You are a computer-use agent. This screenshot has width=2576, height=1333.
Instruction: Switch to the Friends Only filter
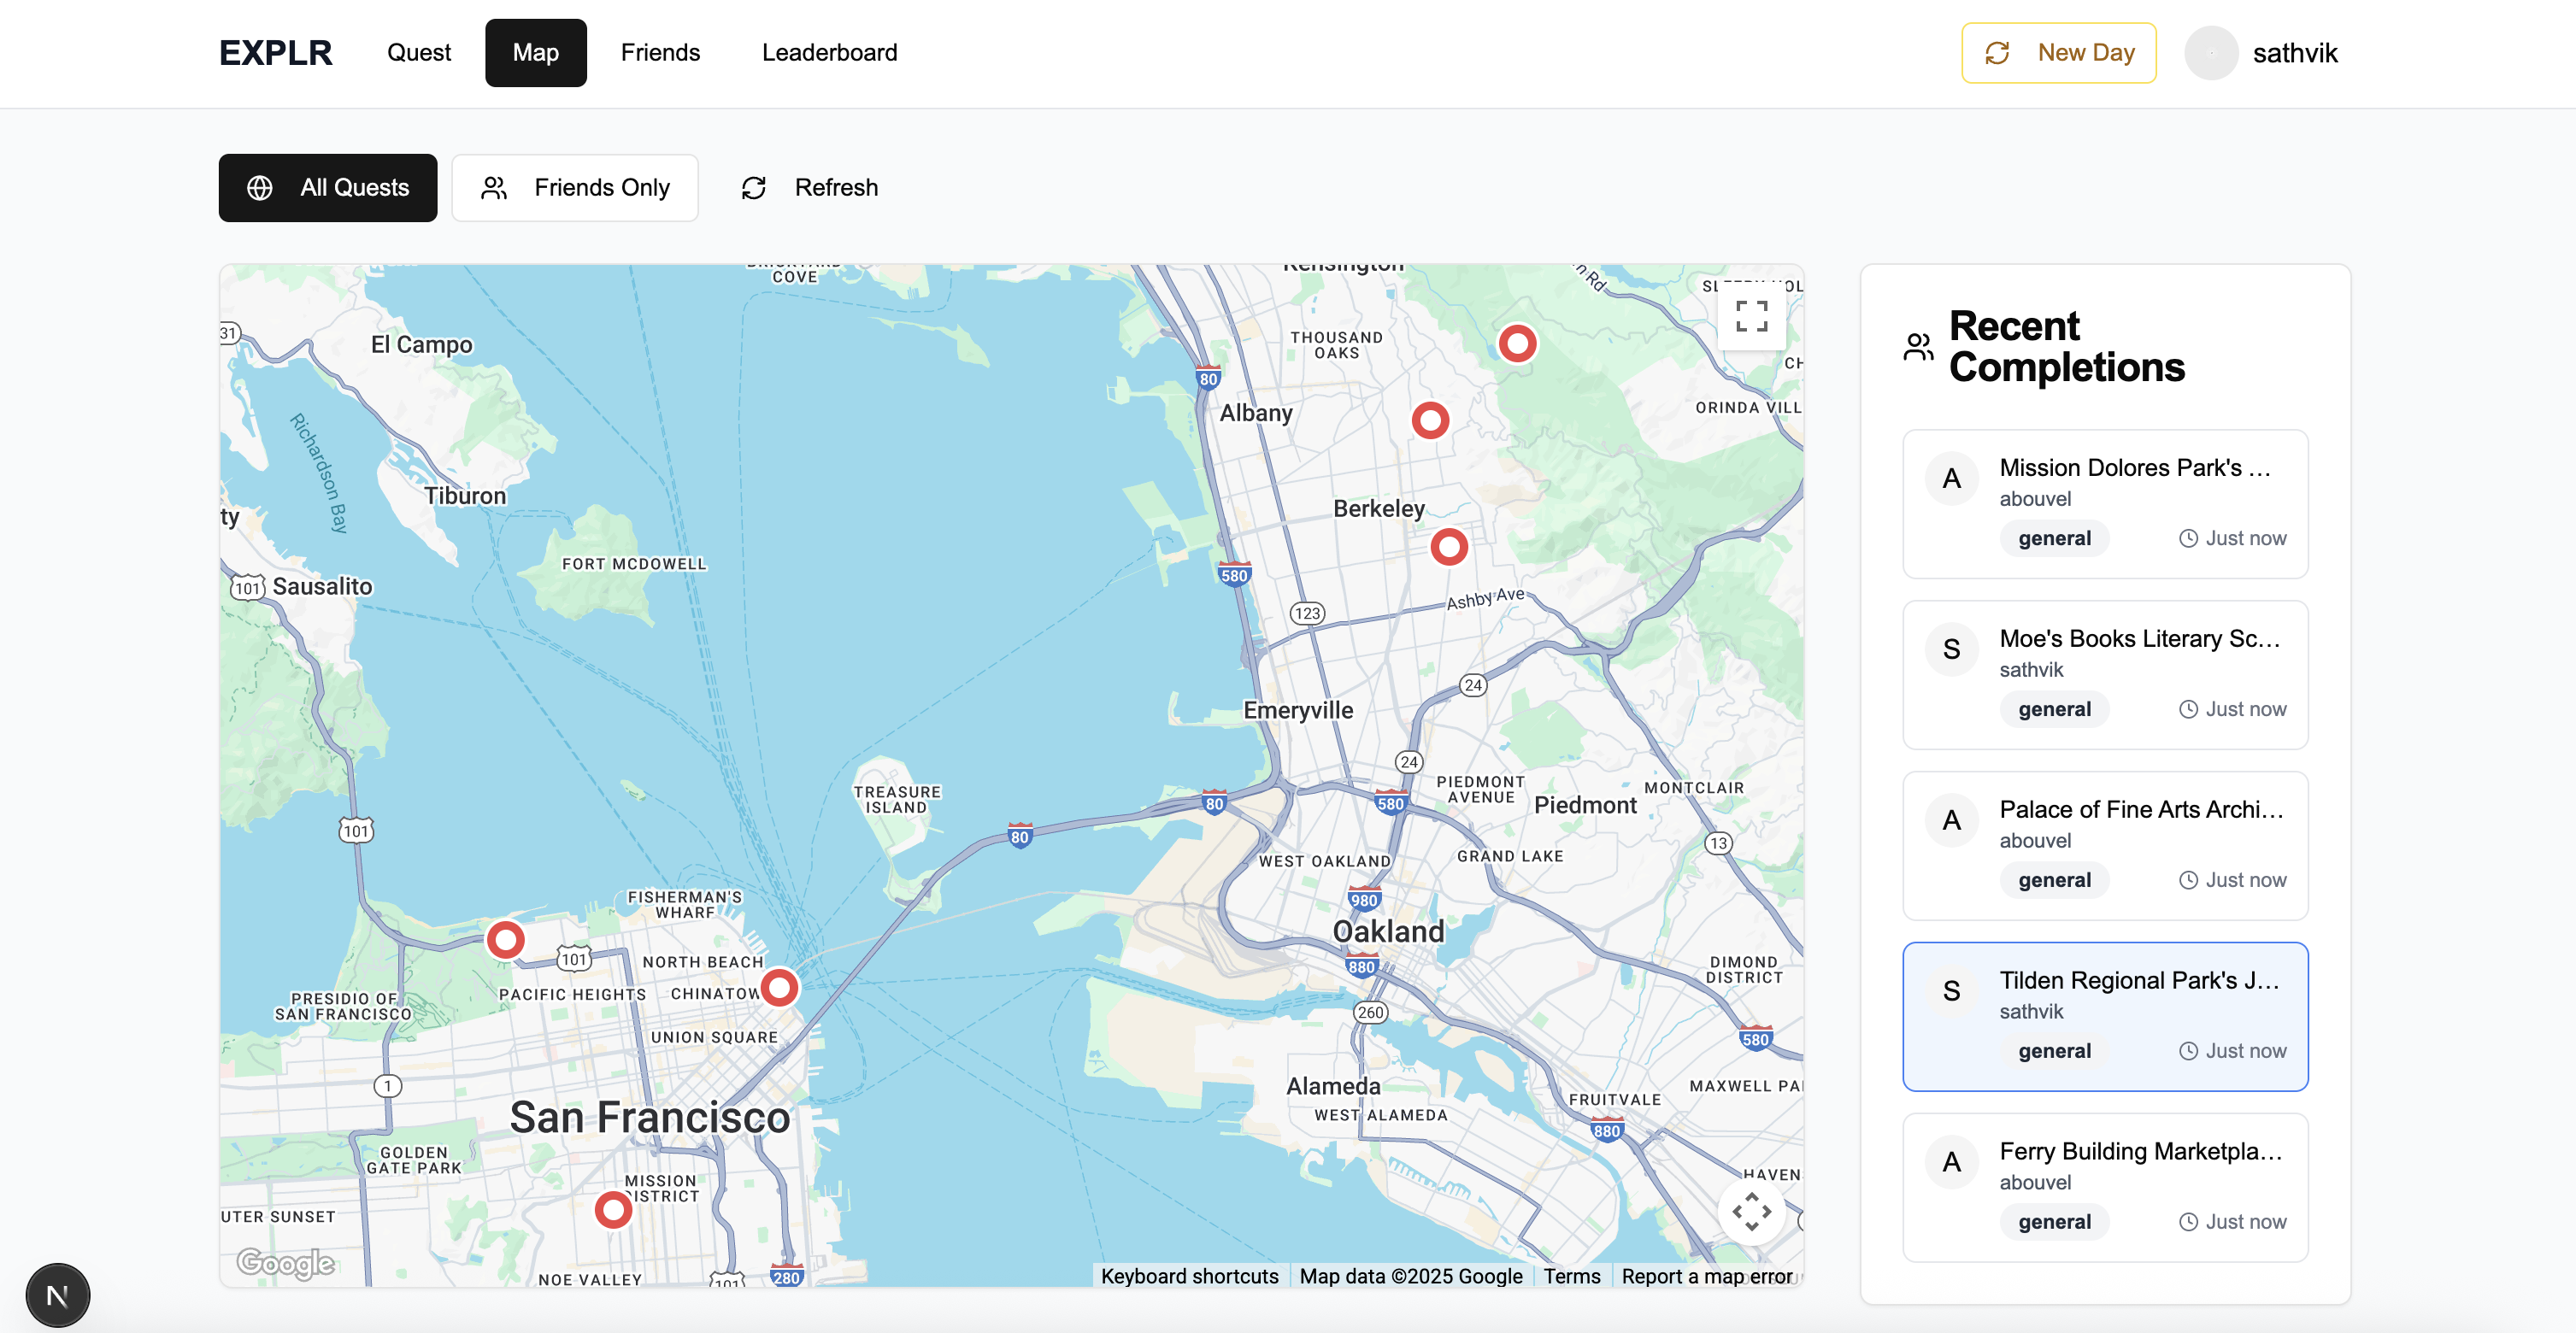(x=575, y=188)
